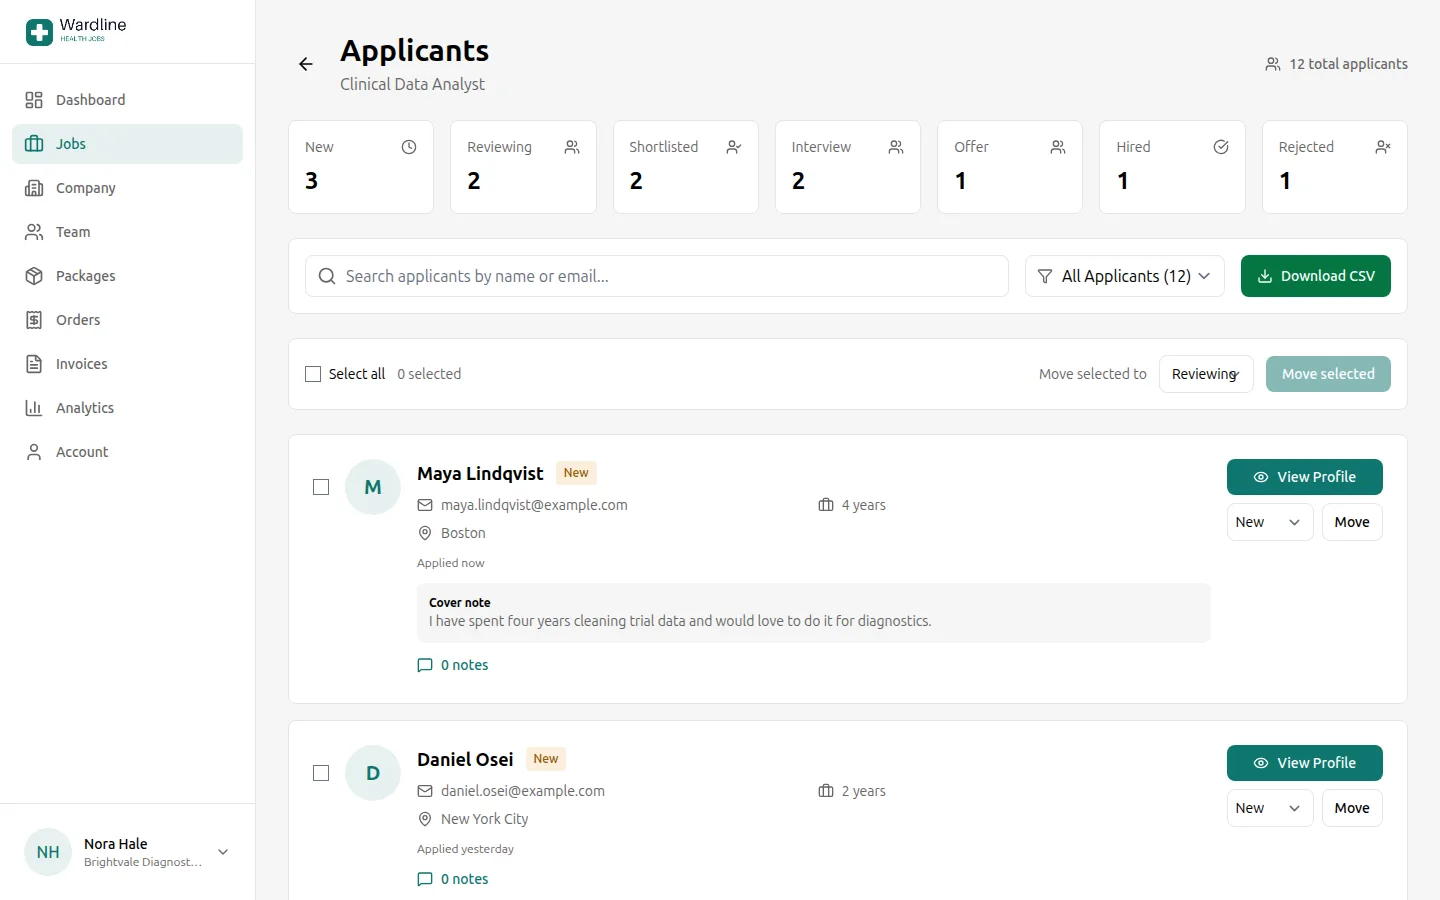
Task: Open the Analytics section
Action: pos(127,408)
